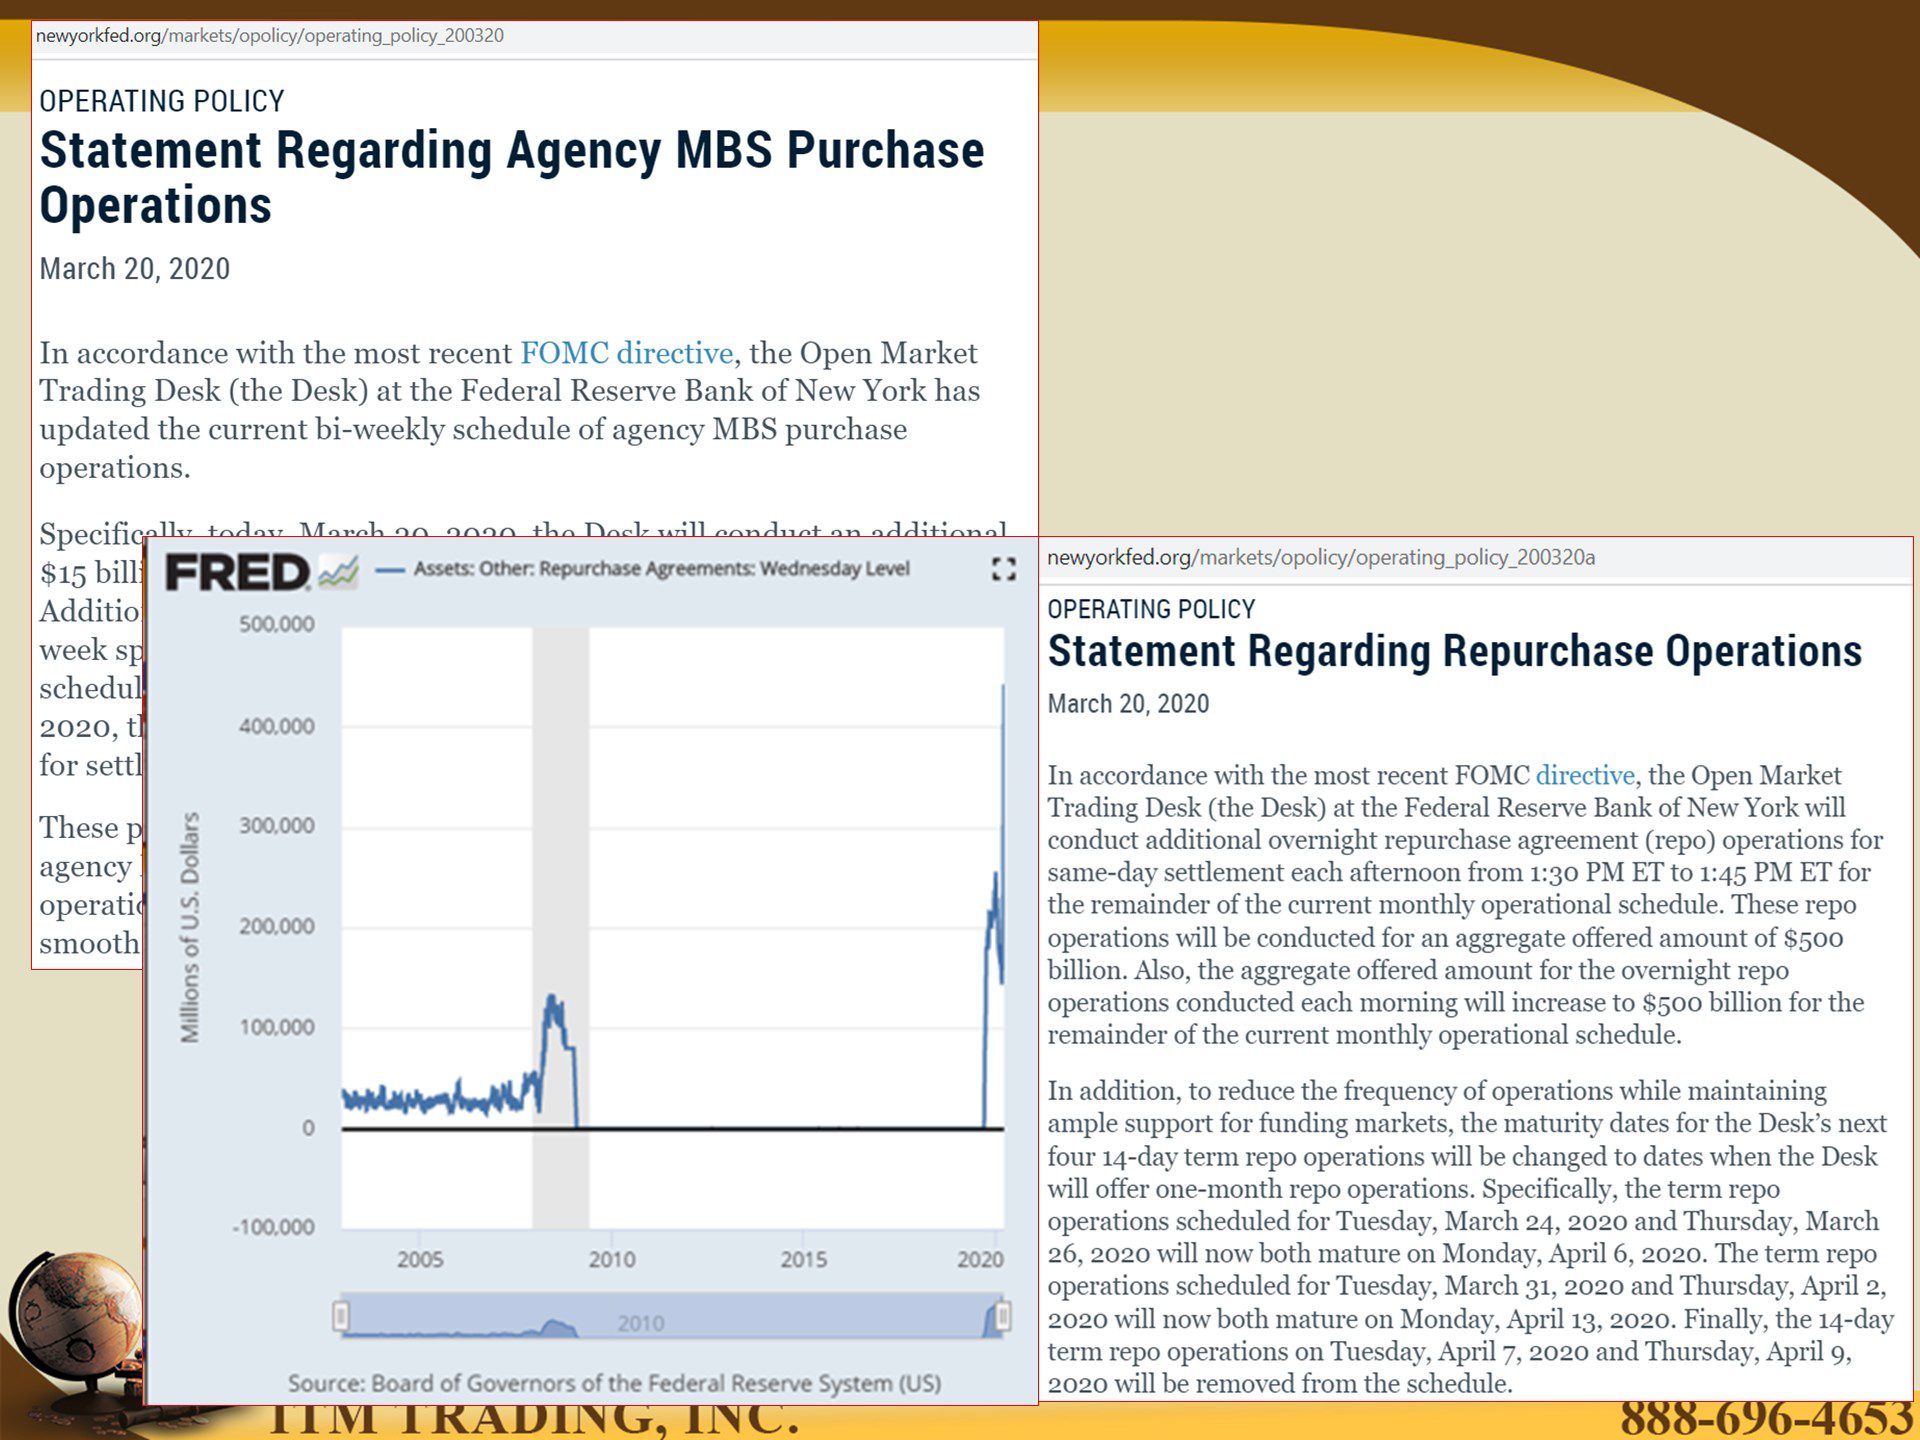Click March 20, 2020 date under MBS heading
Screen dimensions: 1920x1440
135,269
